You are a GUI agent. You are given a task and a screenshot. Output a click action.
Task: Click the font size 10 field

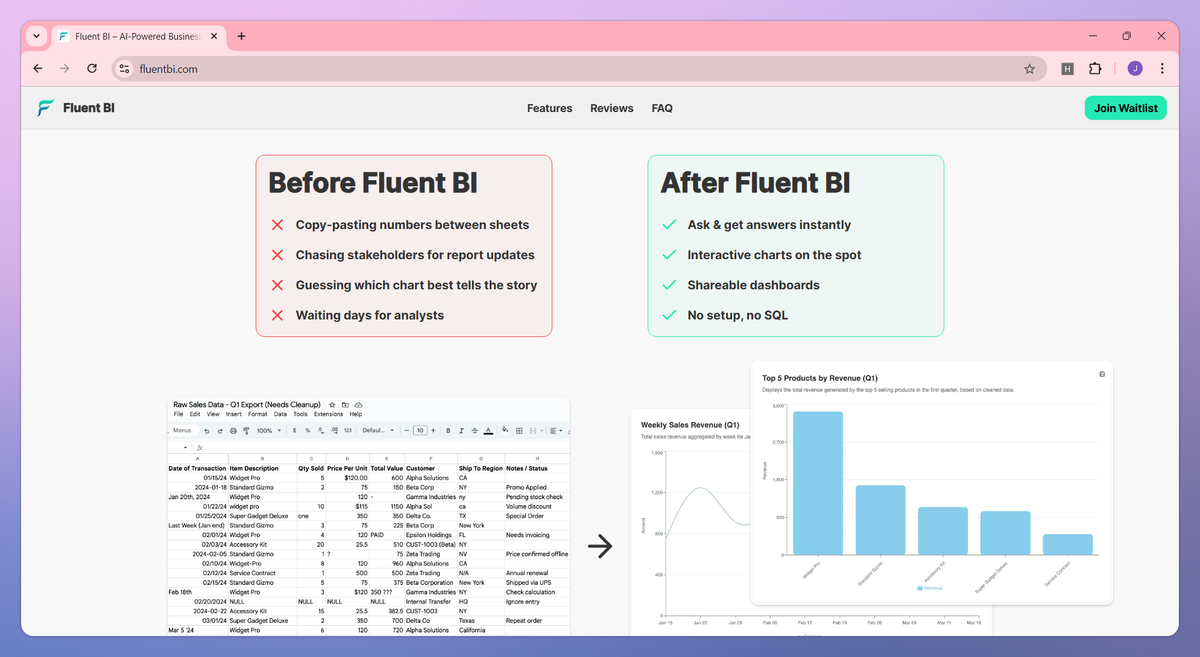pos(420,431)
